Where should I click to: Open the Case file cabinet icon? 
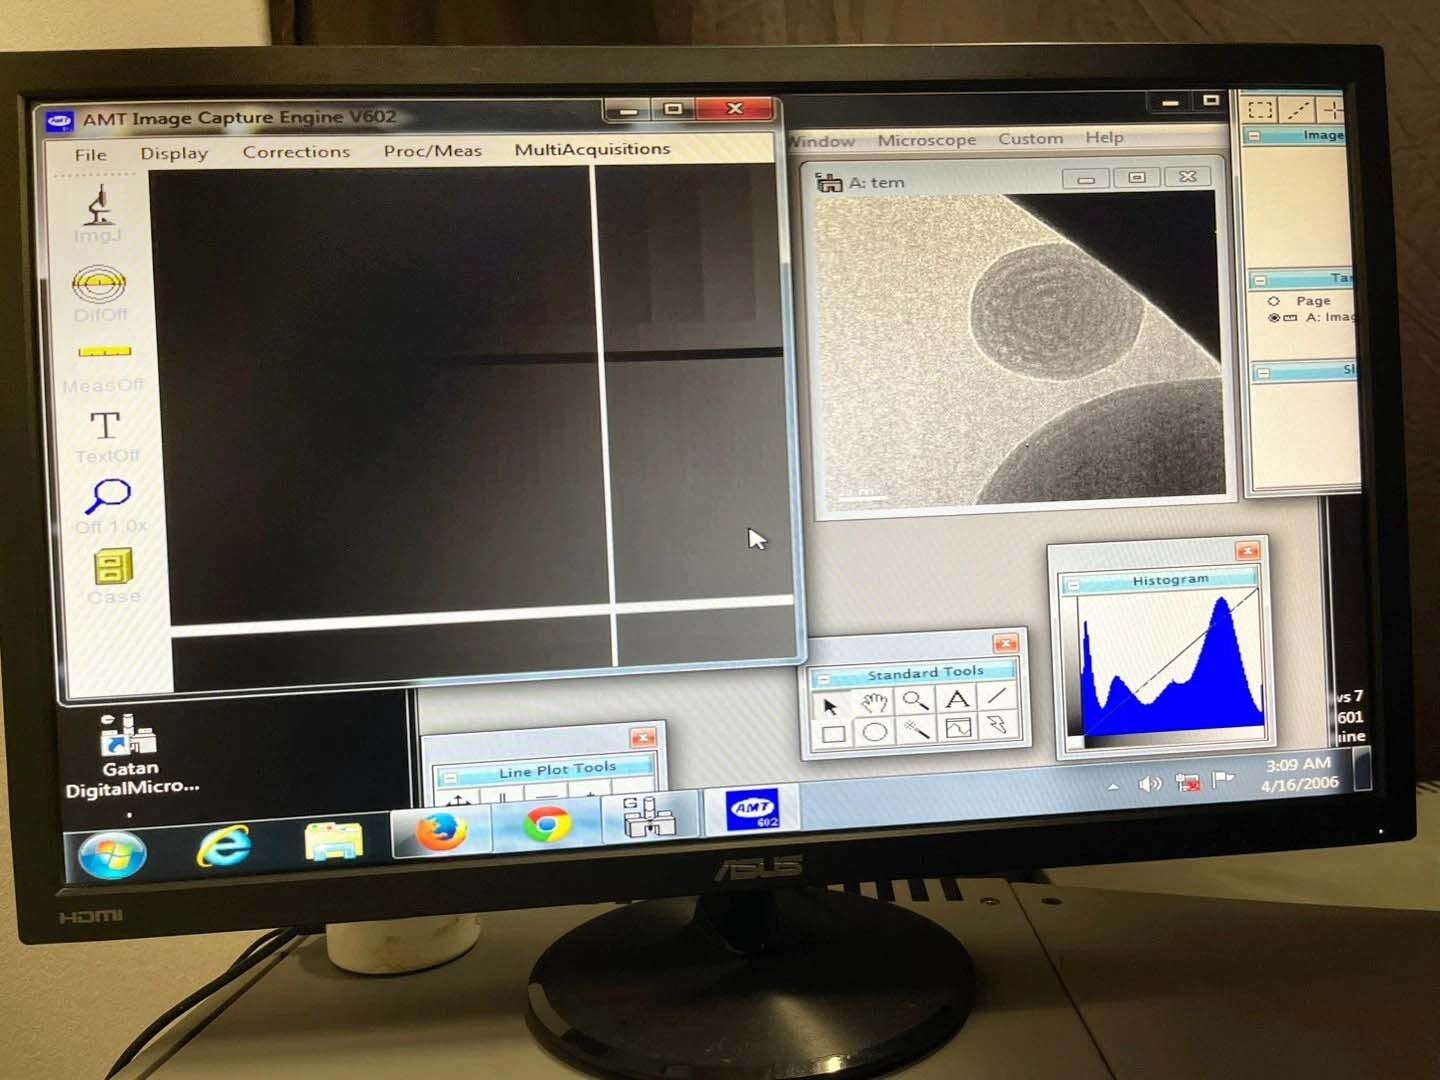tap(113, 567)
